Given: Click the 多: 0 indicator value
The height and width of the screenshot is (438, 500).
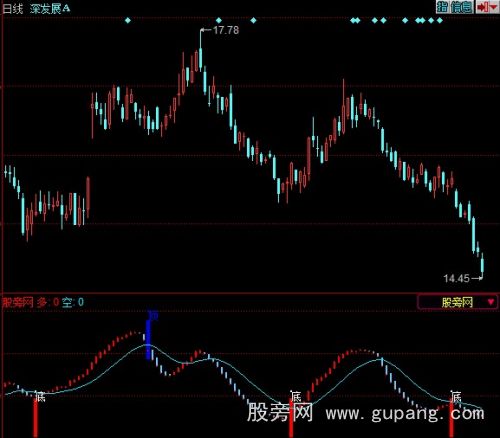Looking at the screenshot, I should coord(48,302).
